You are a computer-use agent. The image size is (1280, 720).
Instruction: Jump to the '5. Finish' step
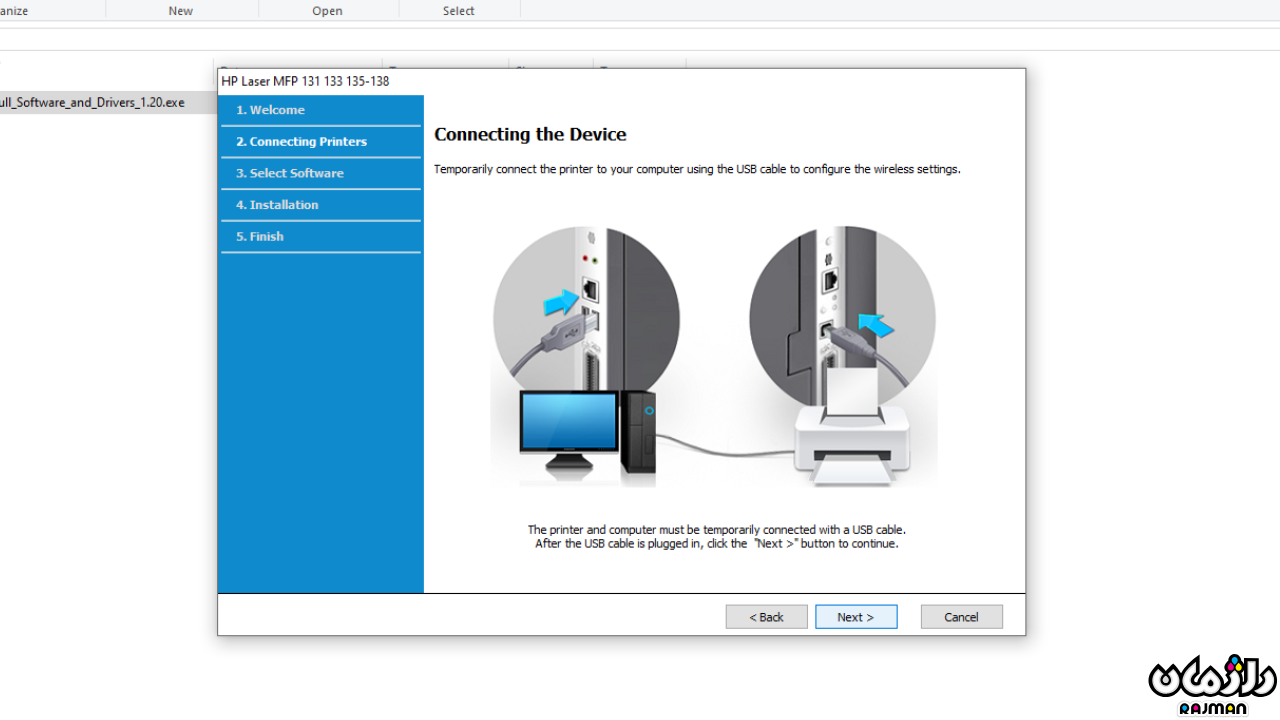click(321, 237)
